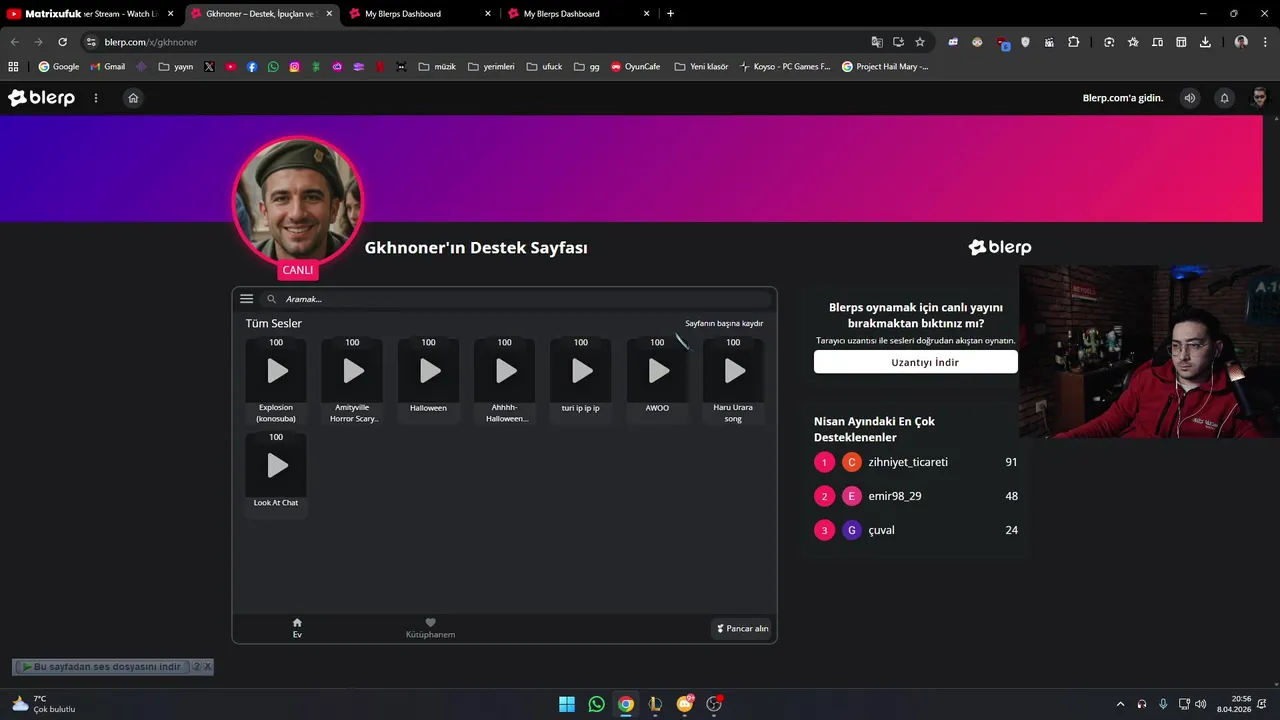Open the Windows Start menu

[567, 704]
